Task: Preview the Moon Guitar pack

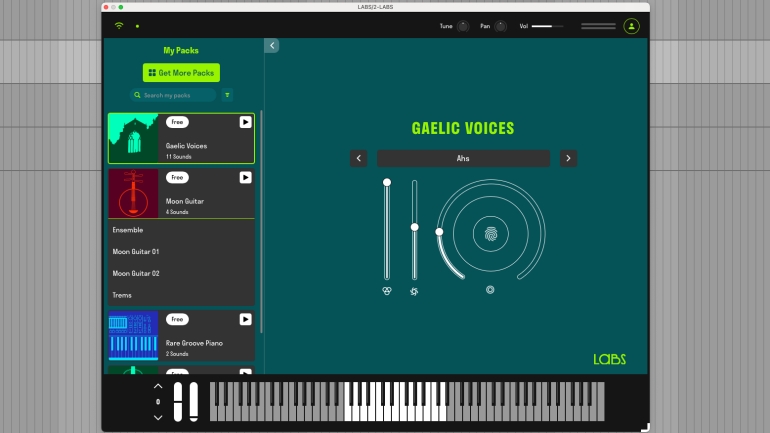Action: 245,177
